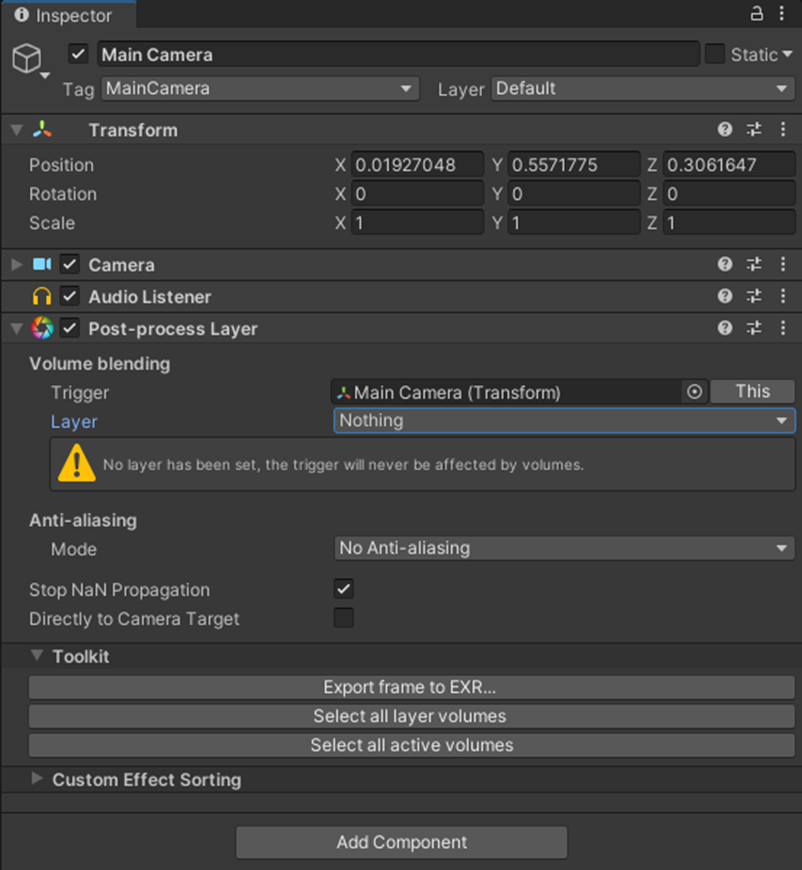Disable the Camera component checkbox
Screen dimensions: 802x870
(x=69, y=264)
